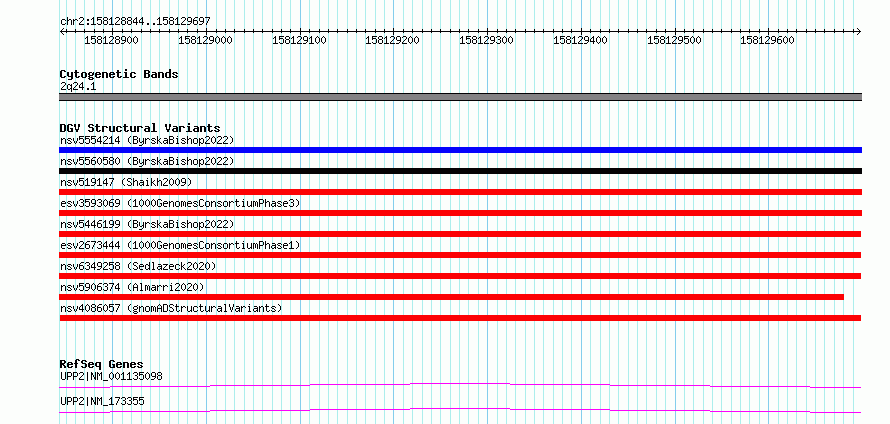Open the nsv519147 (Shaikh2009) label
890x424 pixels.
click(x=126, y=182)
